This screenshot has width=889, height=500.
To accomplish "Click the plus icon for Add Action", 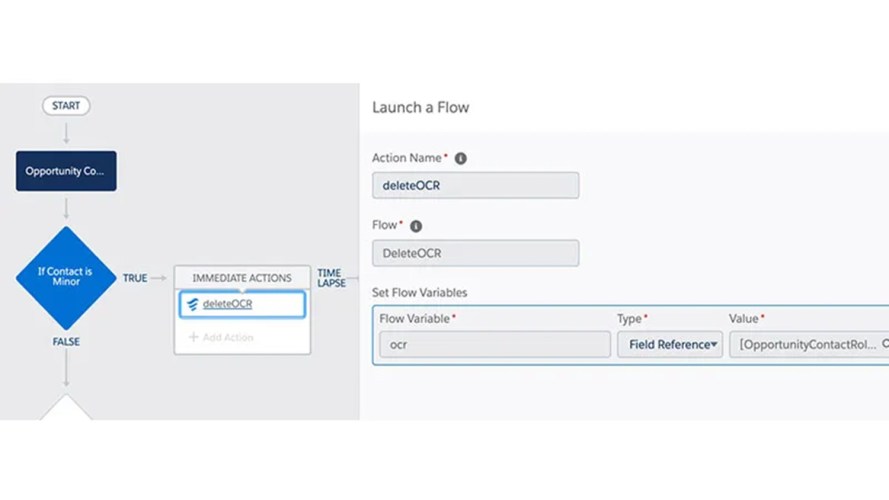I will (x=193, y=338).
